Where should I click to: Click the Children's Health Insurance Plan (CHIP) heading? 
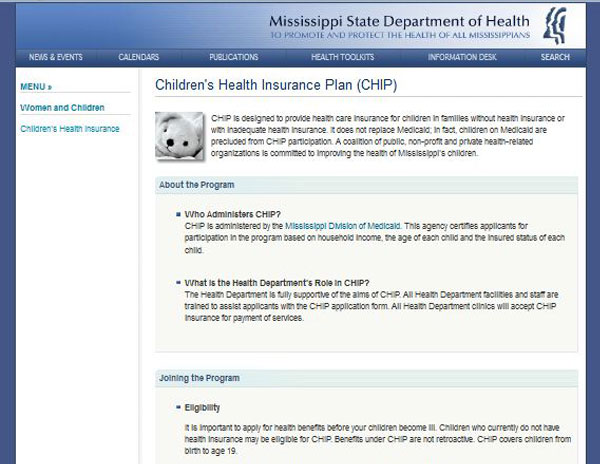coord(276,85)
